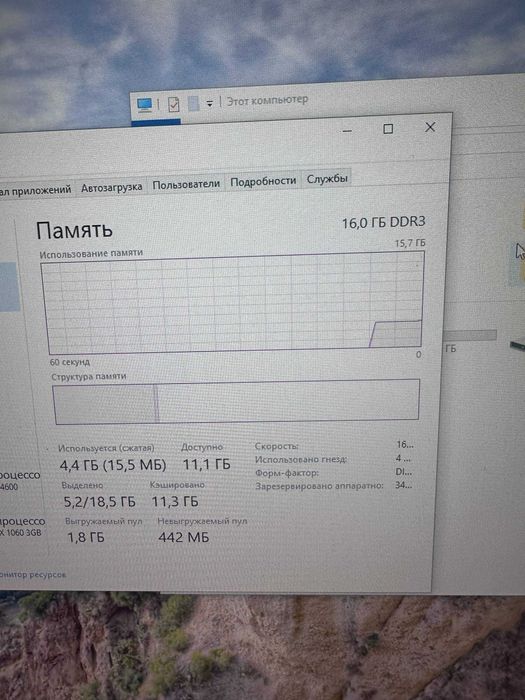Viewport: 525px width, 700px height.
Task: Open the Автозагрузка tab
Action: [112, 188]
